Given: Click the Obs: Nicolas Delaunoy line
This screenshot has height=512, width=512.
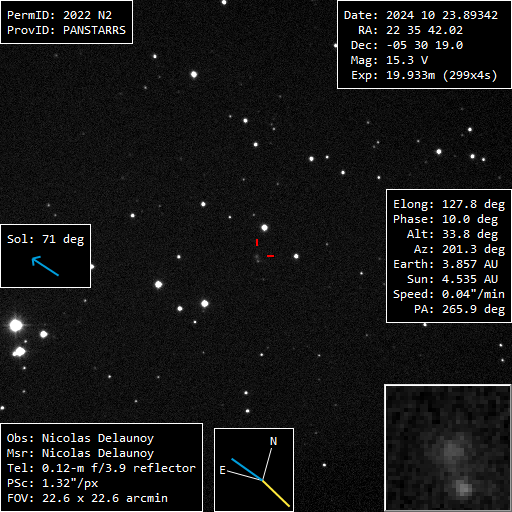Looking at the screenshot, I should click(80, 438).
